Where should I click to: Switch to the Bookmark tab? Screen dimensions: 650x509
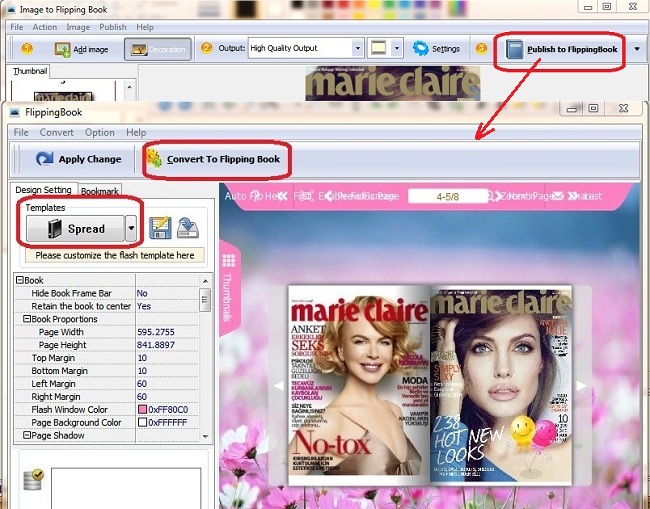[99, 191]
